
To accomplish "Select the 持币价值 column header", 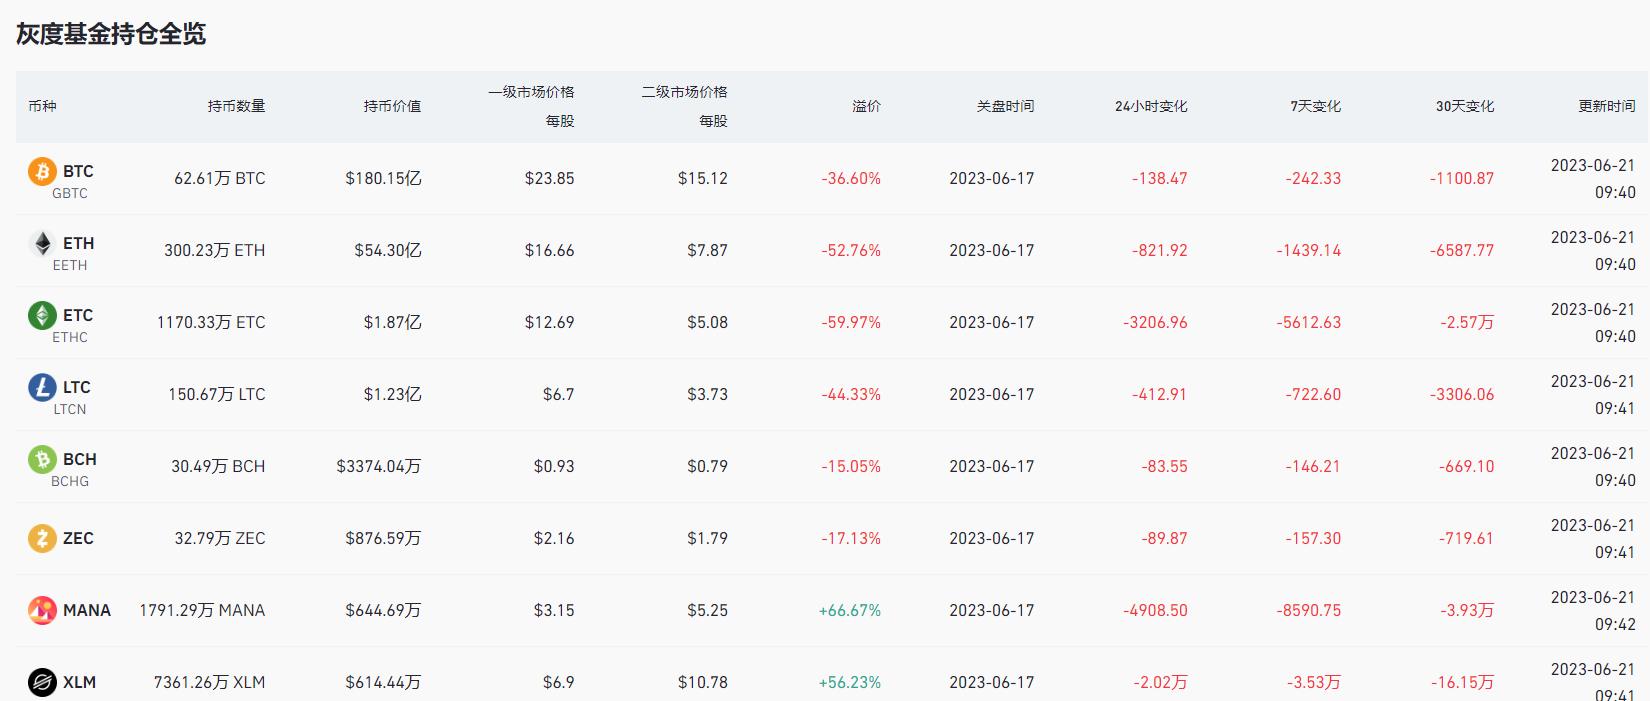I will tap(392, 106).
